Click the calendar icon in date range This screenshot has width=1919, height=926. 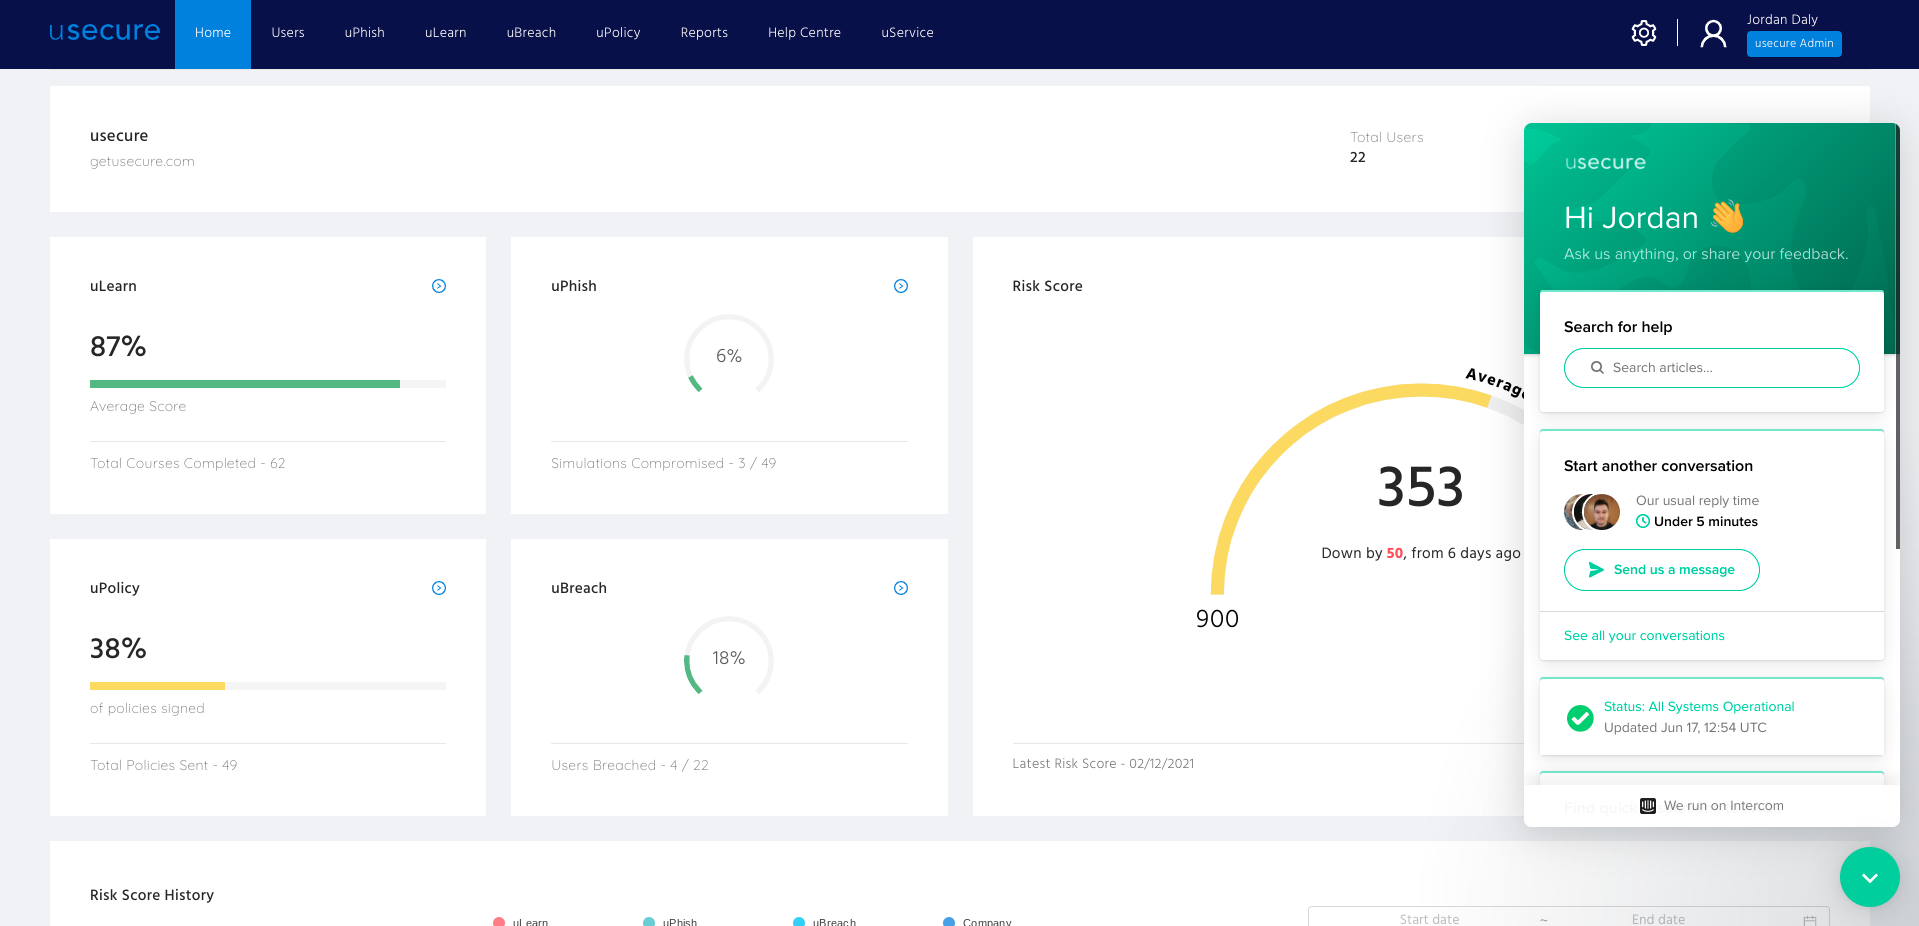pyautogui.click(x=1809, y=920)
